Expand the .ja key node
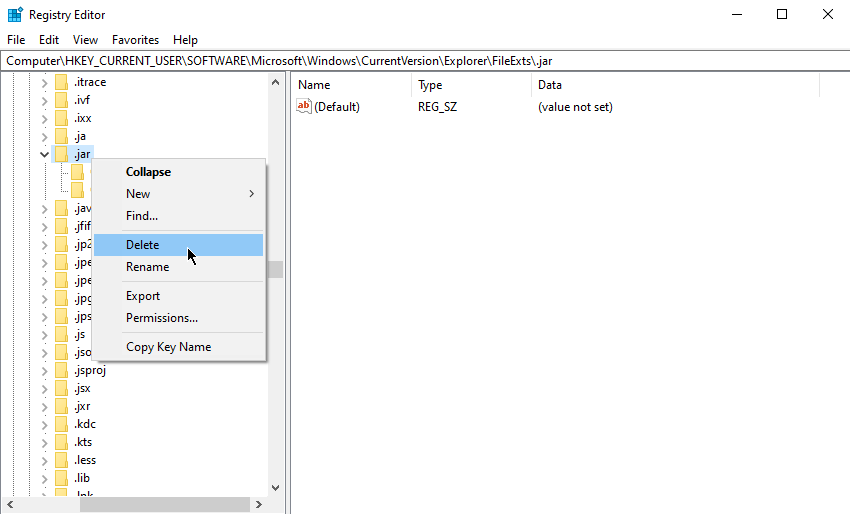 (44, 136)
